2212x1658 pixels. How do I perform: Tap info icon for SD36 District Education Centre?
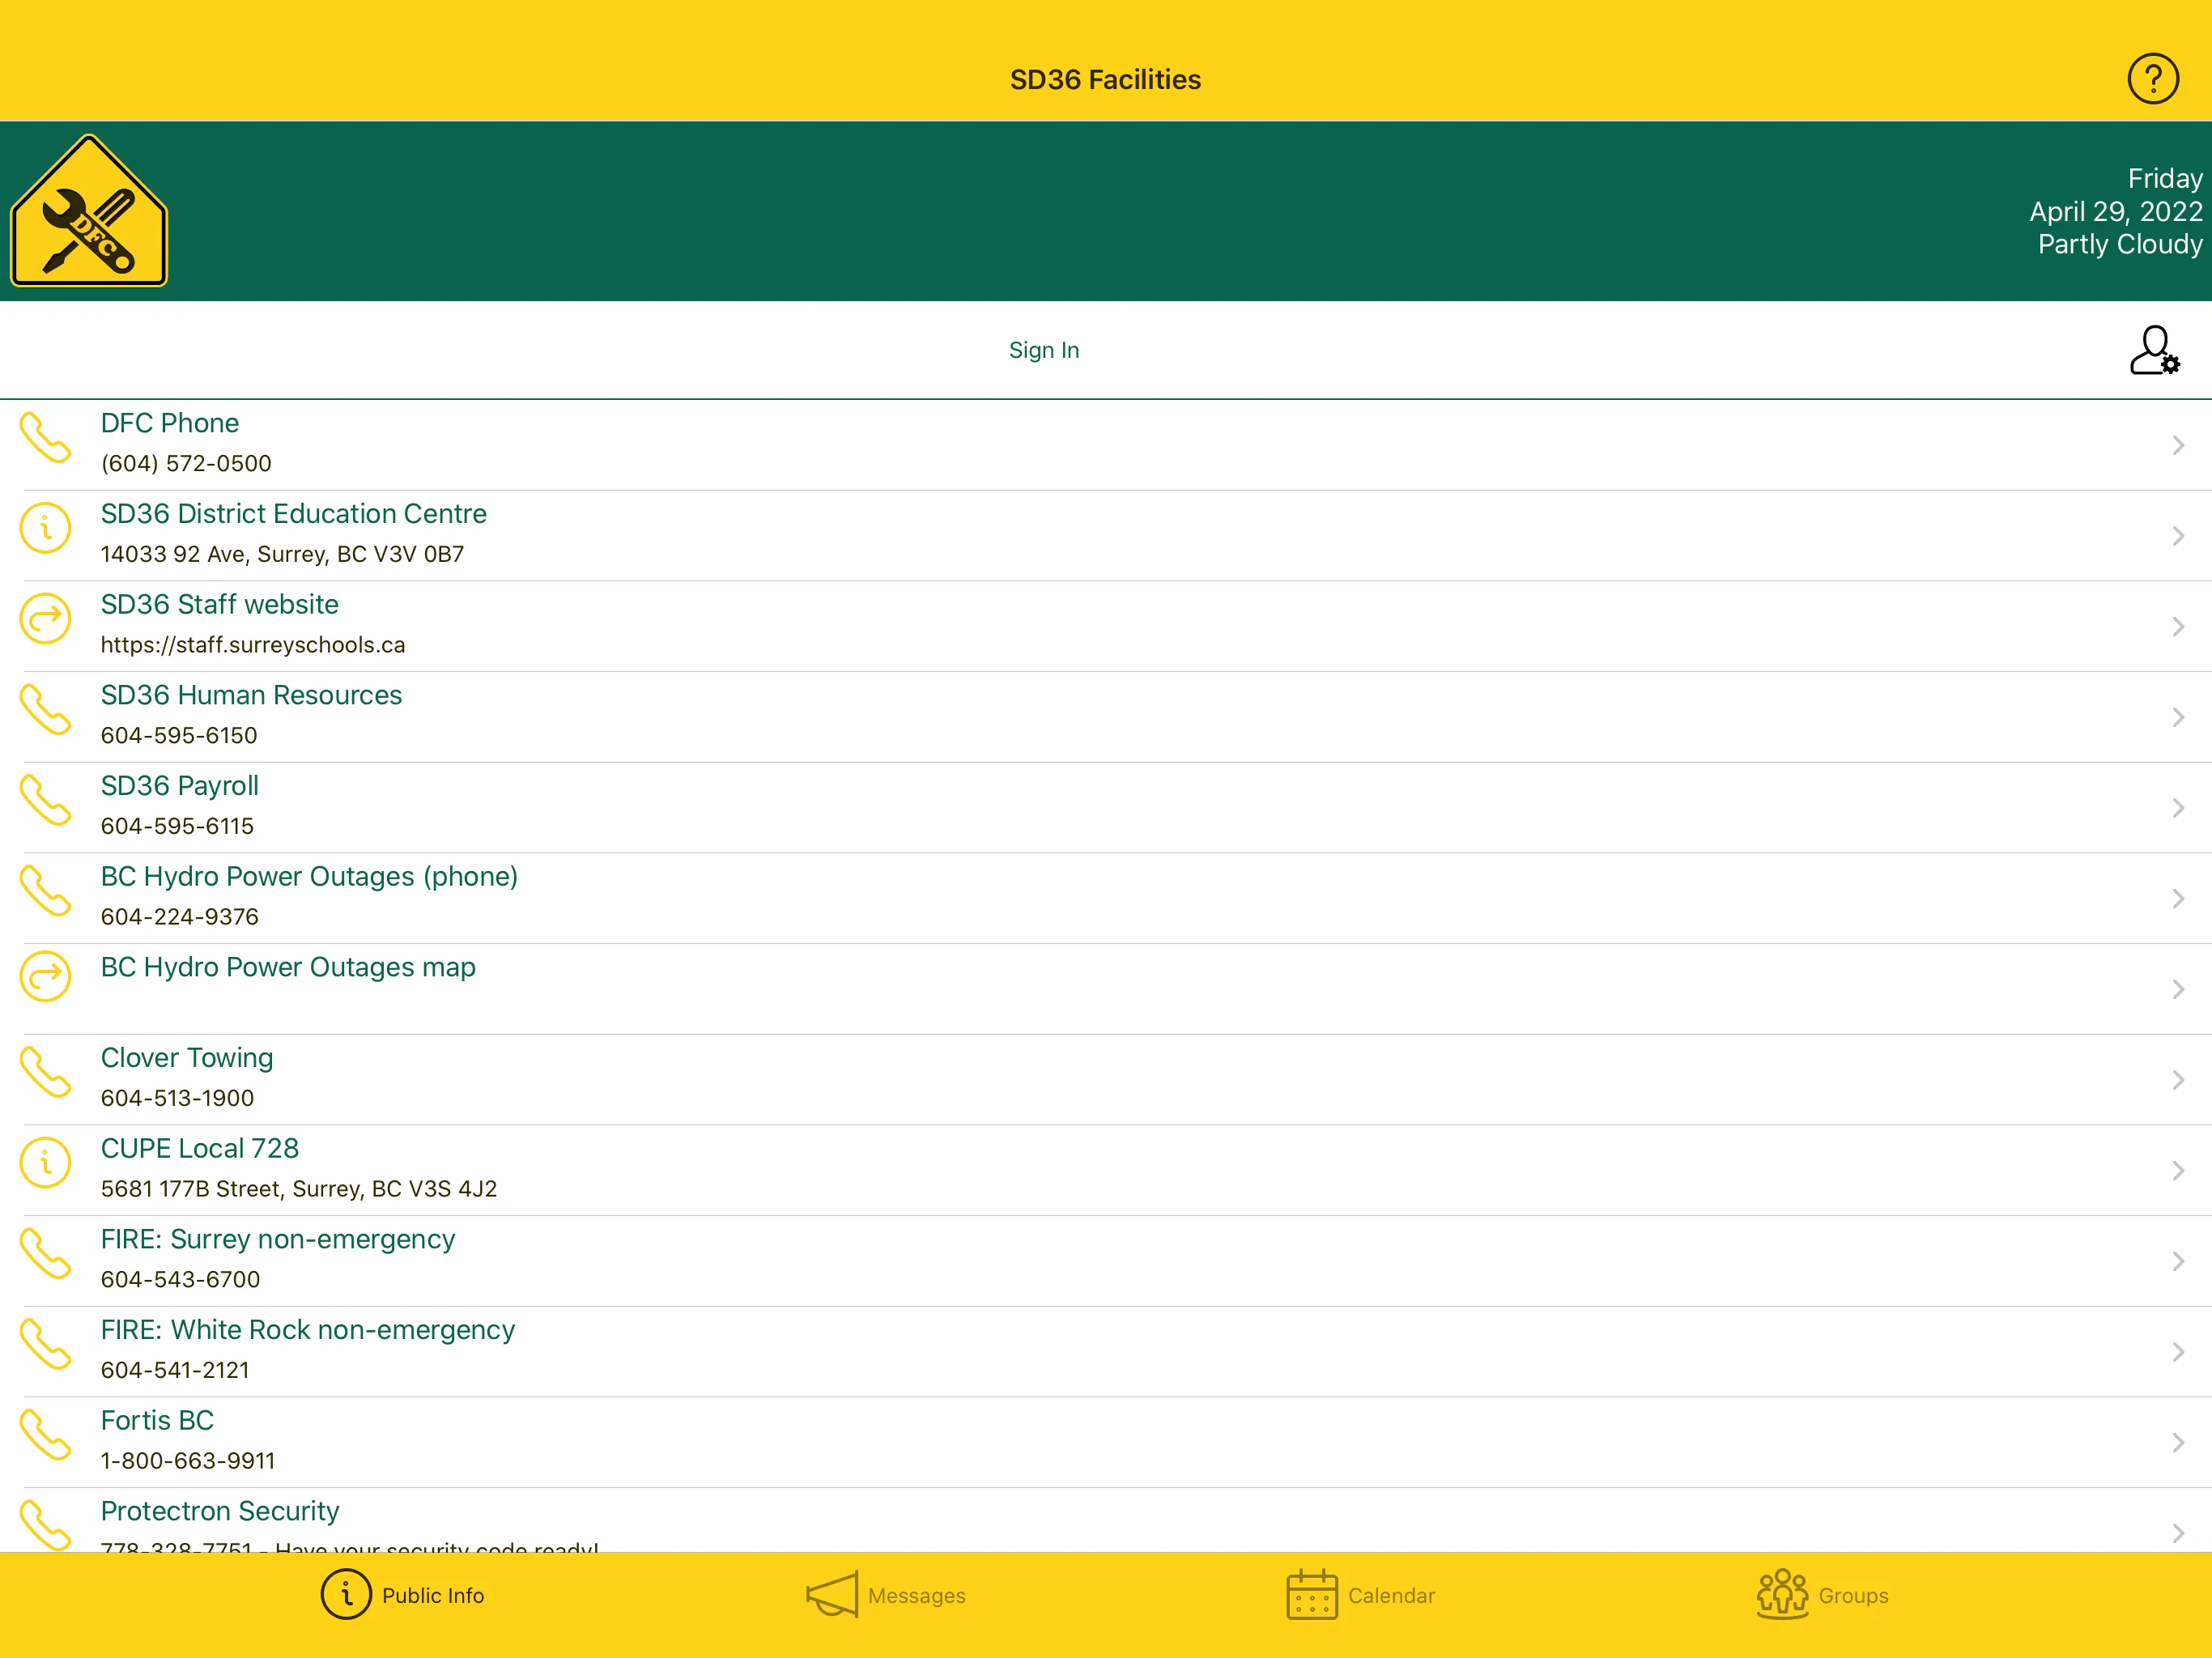(46, 528)
